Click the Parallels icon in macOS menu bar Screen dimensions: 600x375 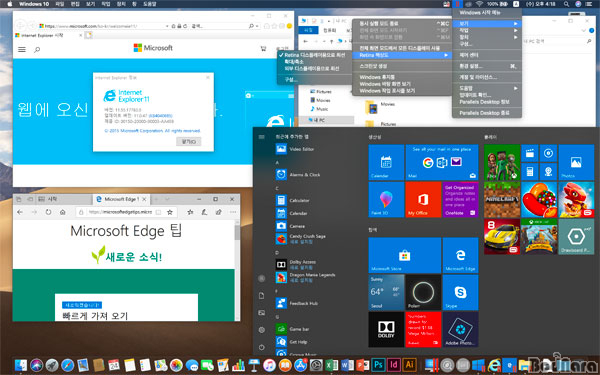(457, 4)
